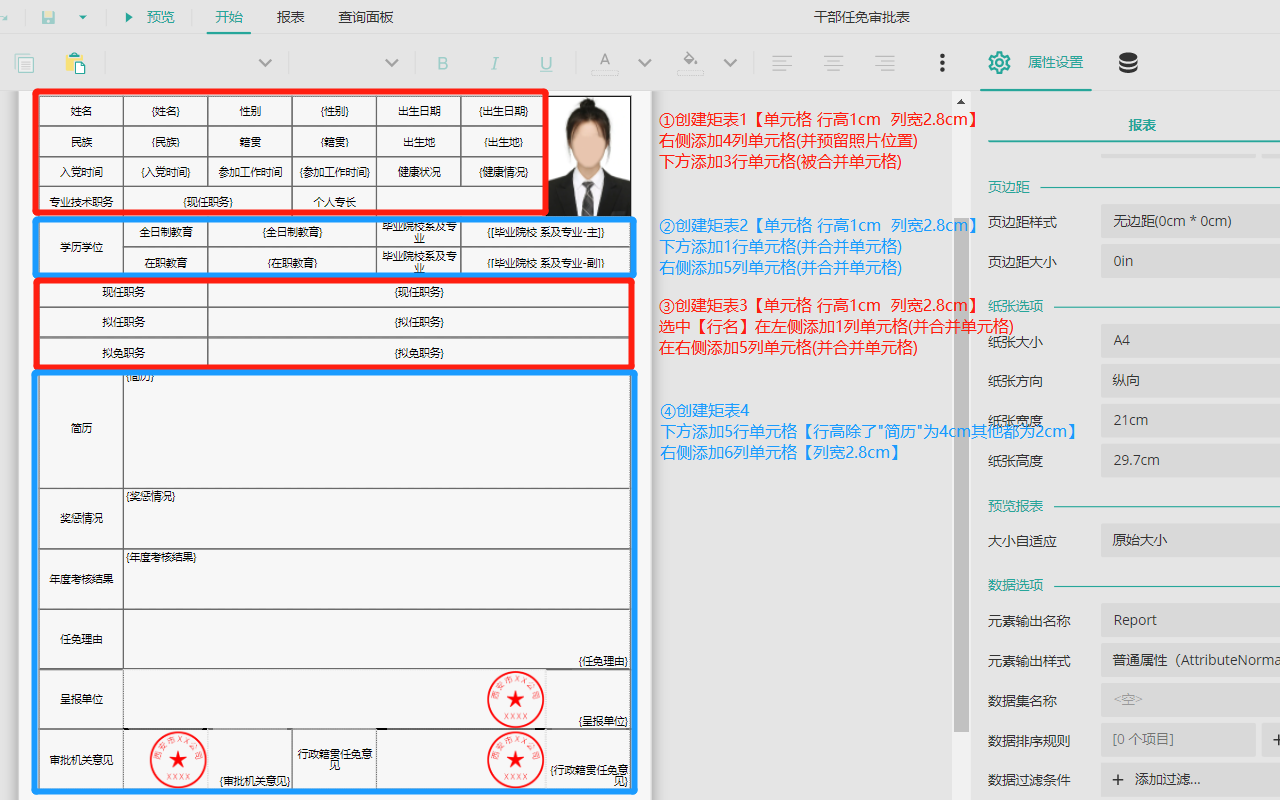
Task: Toggle italic formatting
Action: click(x=494, y=63)
